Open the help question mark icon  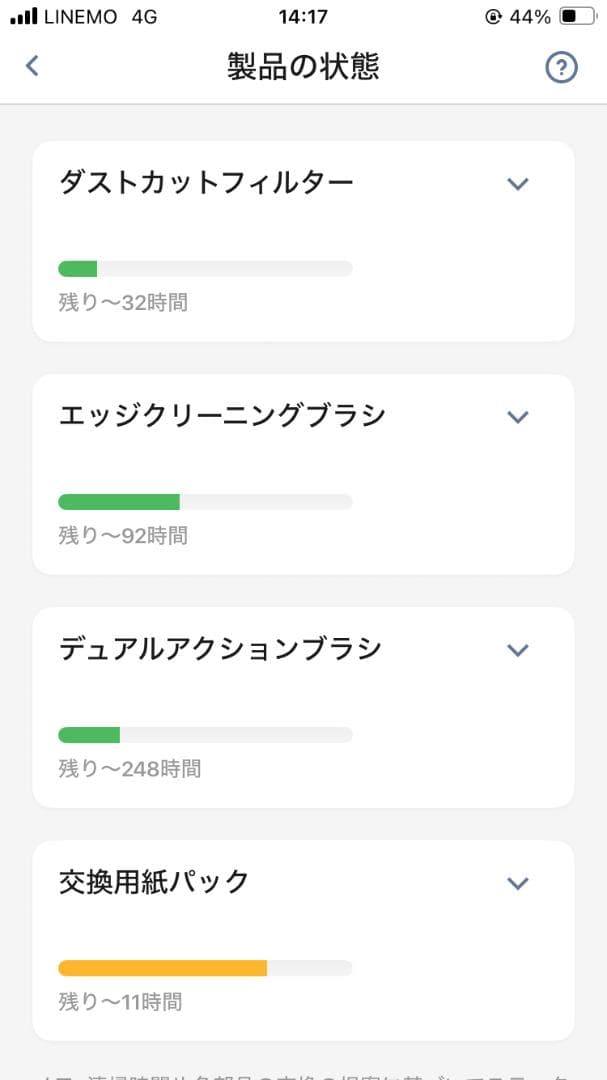[x=561, y=67]
